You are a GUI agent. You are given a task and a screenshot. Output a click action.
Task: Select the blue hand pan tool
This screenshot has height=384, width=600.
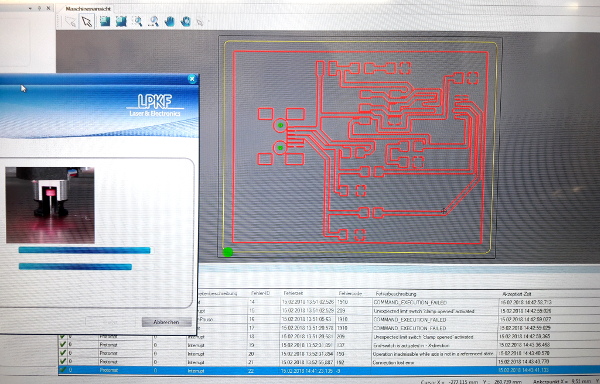170,21
